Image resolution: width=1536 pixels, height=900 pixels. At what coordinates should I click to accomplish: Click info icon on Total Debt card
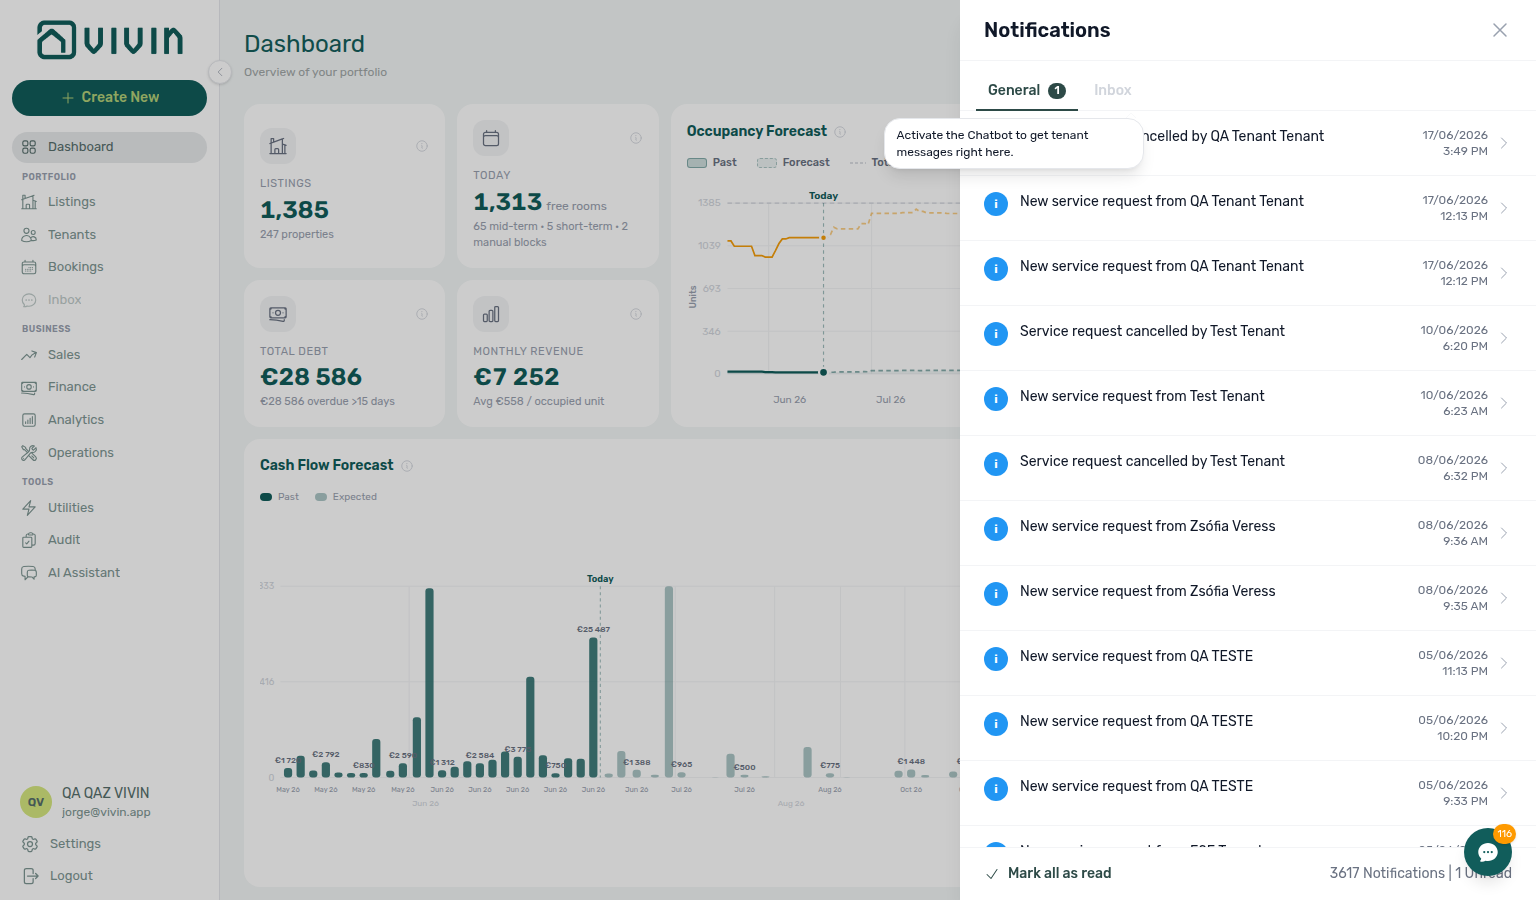tap(422, 314)
